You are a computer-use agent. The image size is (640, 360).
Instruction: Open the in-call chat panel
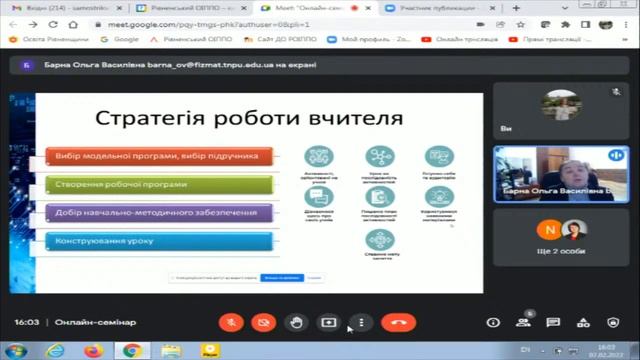tap(553, 322)
